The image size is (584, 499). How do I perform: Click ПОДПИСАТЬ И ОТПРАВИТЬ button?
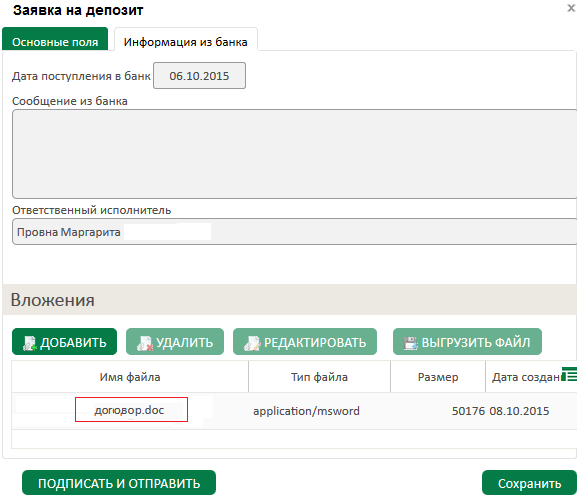(x=119, y=483)
